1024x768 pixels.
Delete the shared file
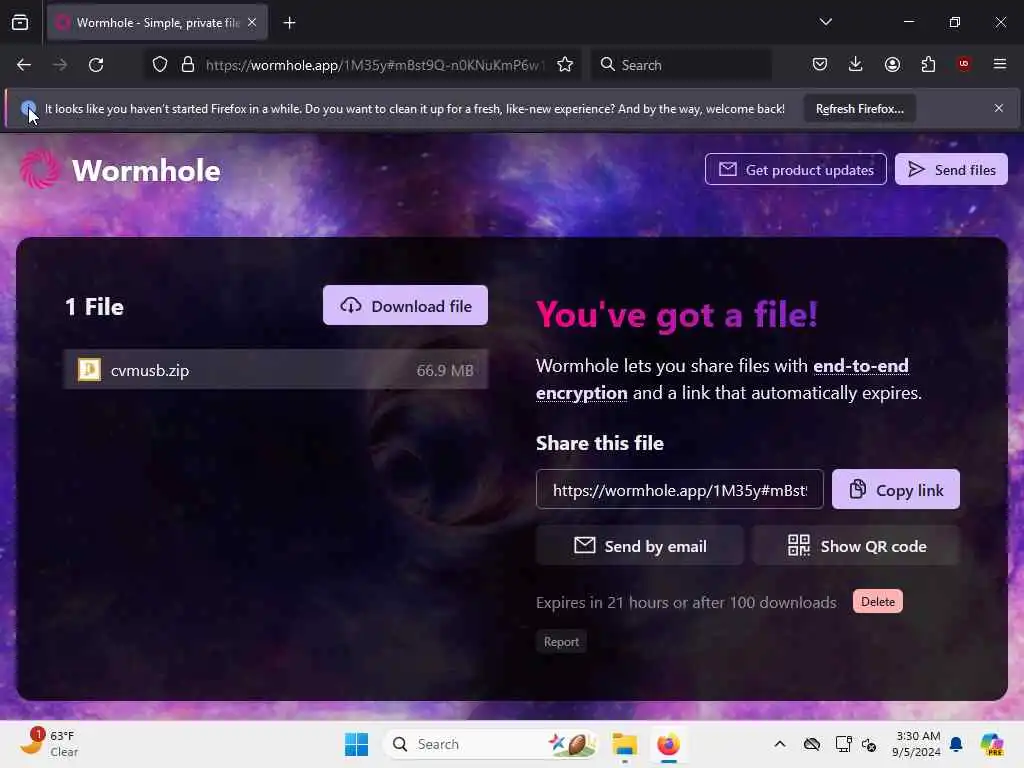point(877,601)
